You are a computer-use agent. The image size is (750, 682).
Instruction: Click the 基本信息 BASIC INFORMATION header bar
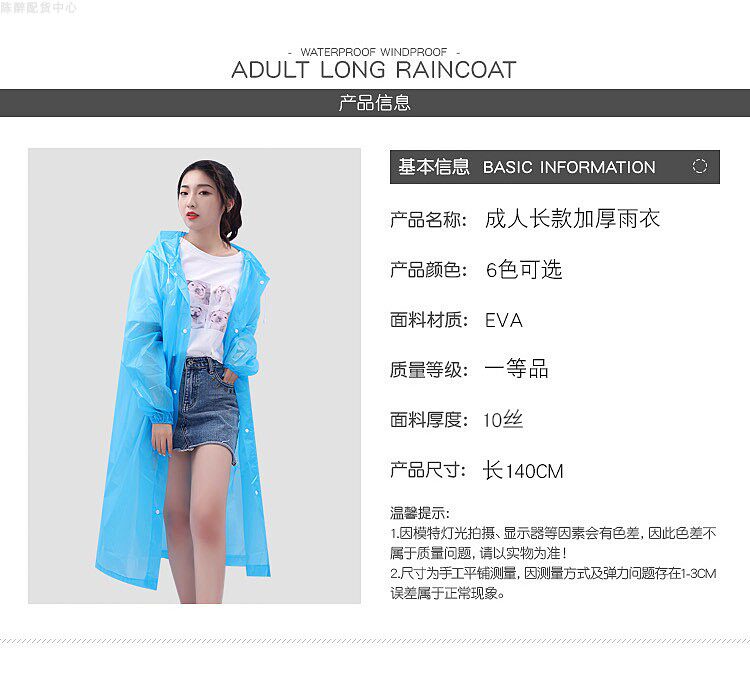pyautogui.click(x=555, y=167)
